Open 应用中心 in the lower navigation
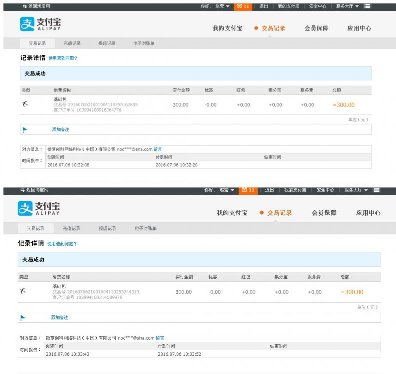396x374 pixels. (x=368, y=213)
